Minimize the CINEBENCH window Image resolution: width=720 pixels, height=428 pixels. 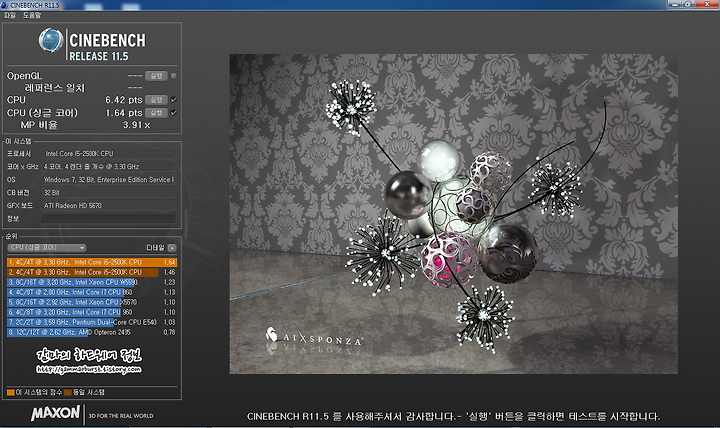[x=675, y=5]
